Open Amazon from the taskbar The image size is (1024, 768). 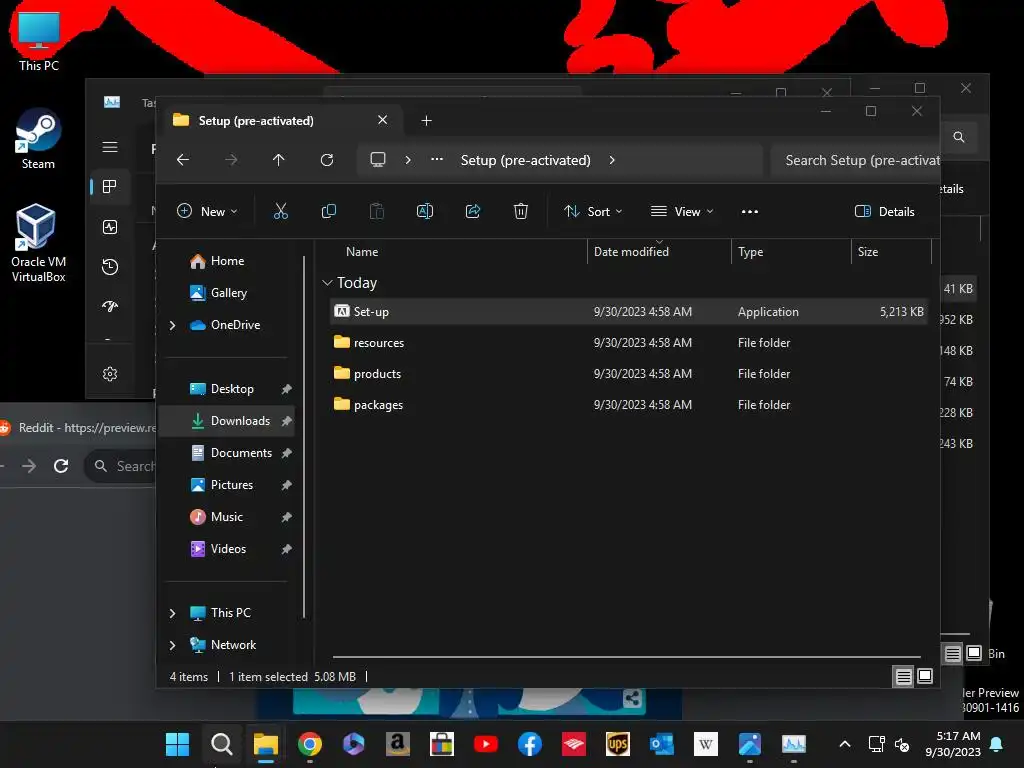[398, 744]
